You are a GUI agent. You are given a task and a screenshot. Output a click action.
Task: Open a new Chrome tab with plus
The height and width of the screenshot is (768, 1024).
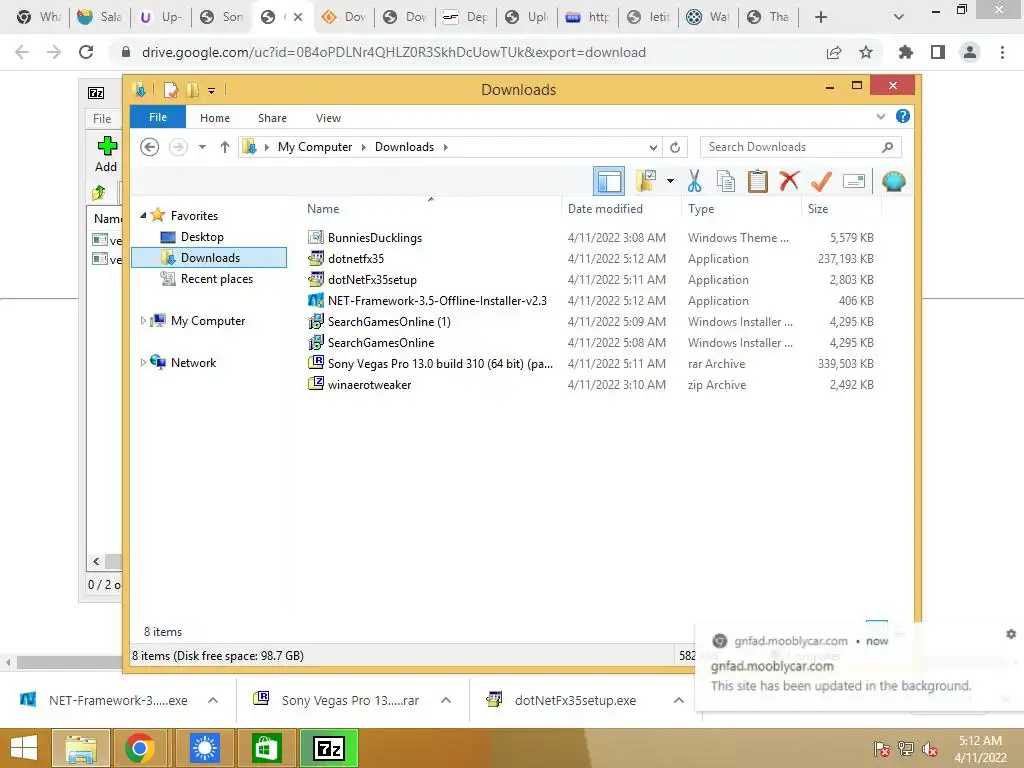pos(821,17)
